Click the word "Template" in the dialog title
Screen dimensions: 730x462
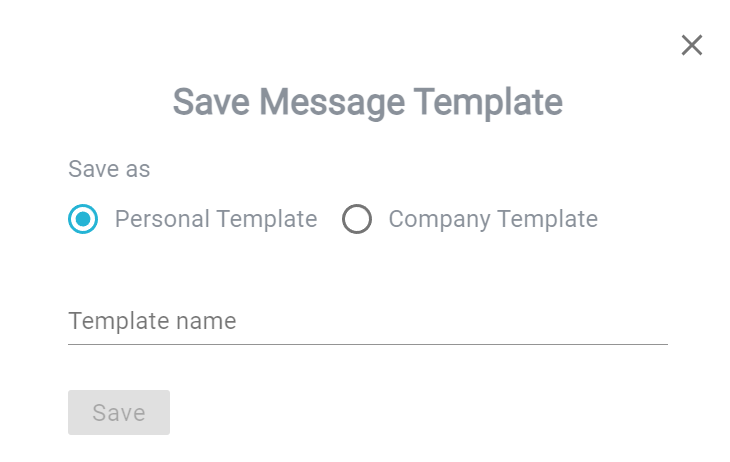coord(488,102)
